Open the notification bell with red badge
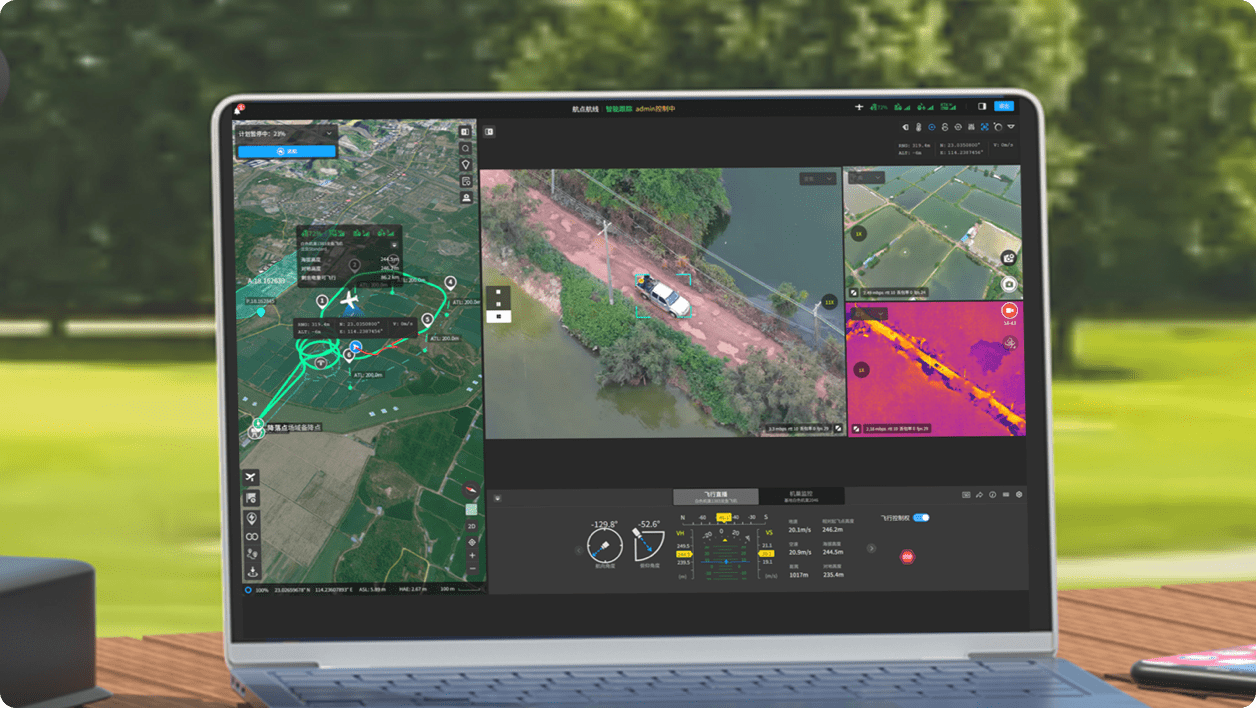 240,107
